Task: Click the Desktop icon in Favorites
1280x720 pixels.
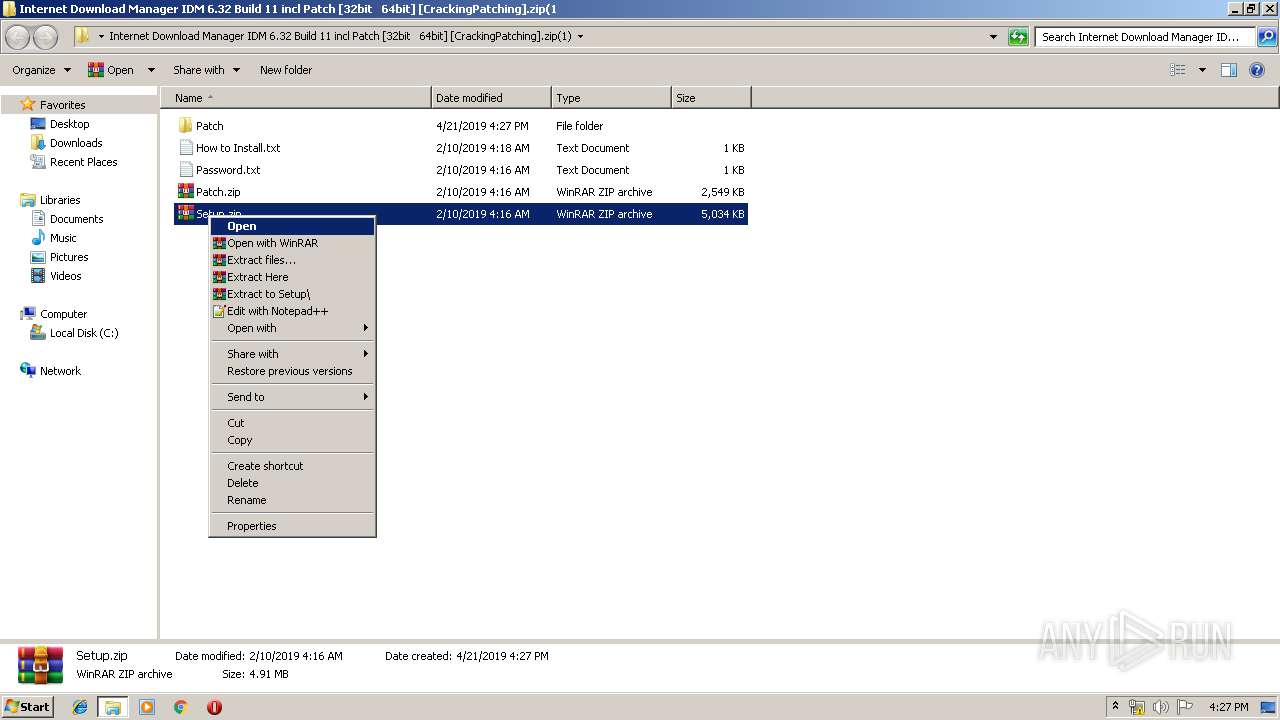Action: 38,124
